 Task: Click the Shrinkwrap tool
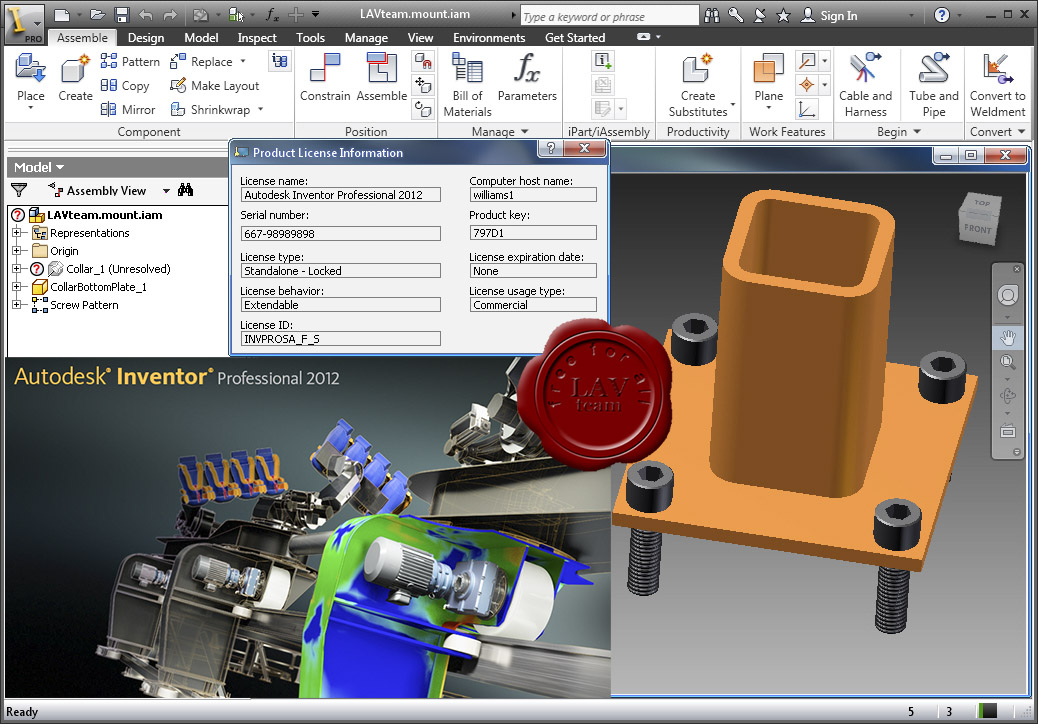[x=211, y=109]
